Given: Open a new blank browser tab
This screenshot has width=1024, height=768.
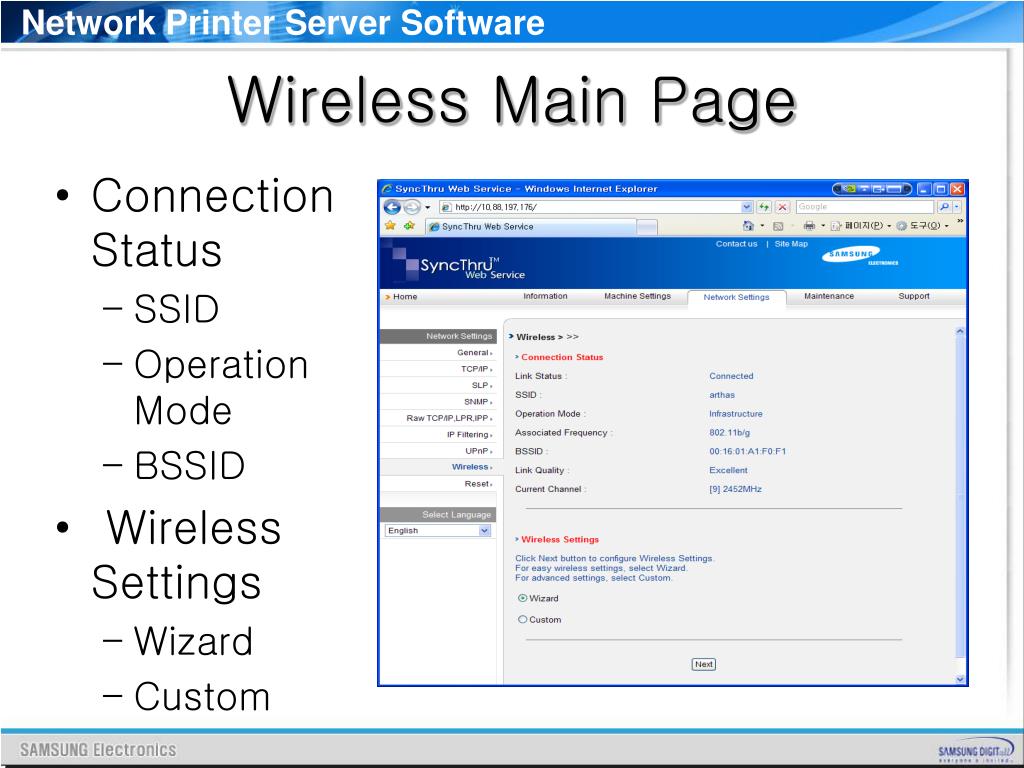Looking at the screenshot, I should coord(647,227).
